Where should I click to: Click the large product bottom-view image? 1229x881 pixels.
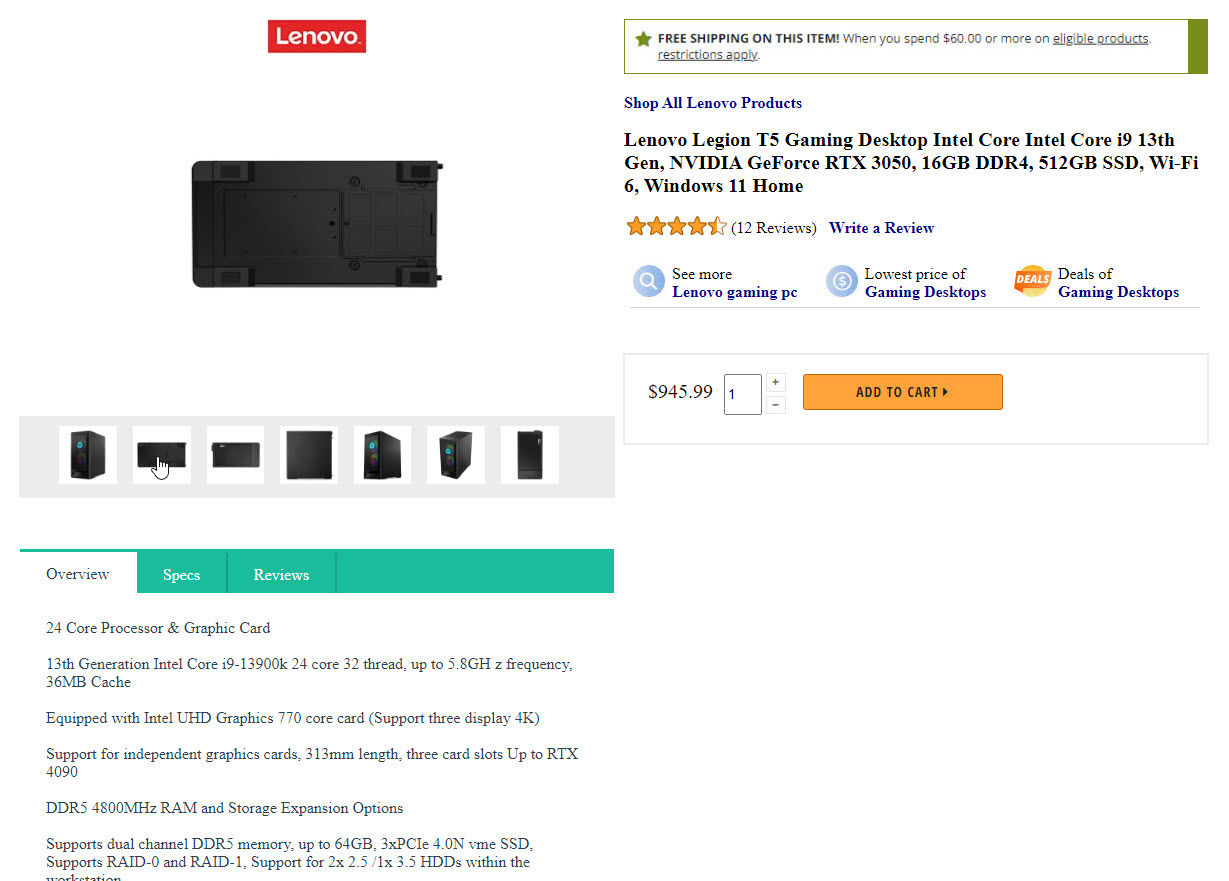[317, 223]
